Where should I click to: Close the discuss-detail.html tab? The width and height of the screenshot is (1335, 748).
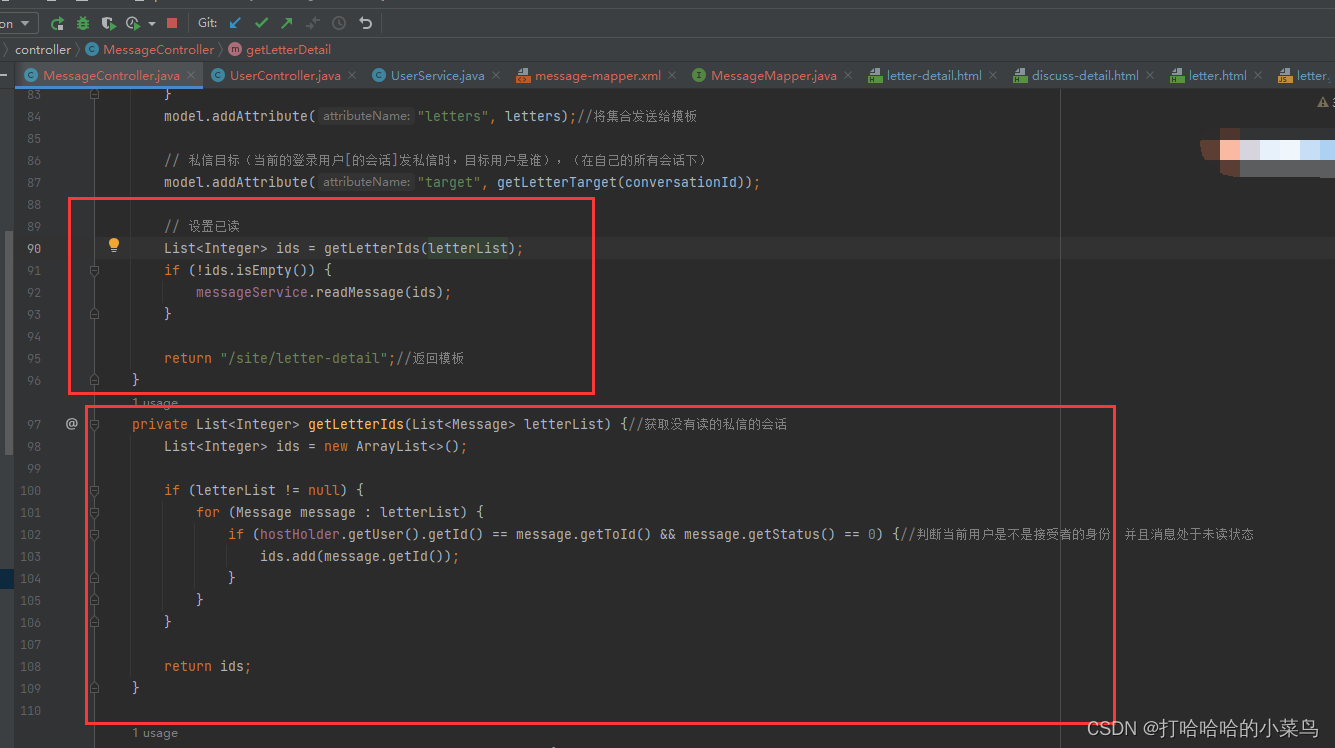click(x=1150, y=75)
